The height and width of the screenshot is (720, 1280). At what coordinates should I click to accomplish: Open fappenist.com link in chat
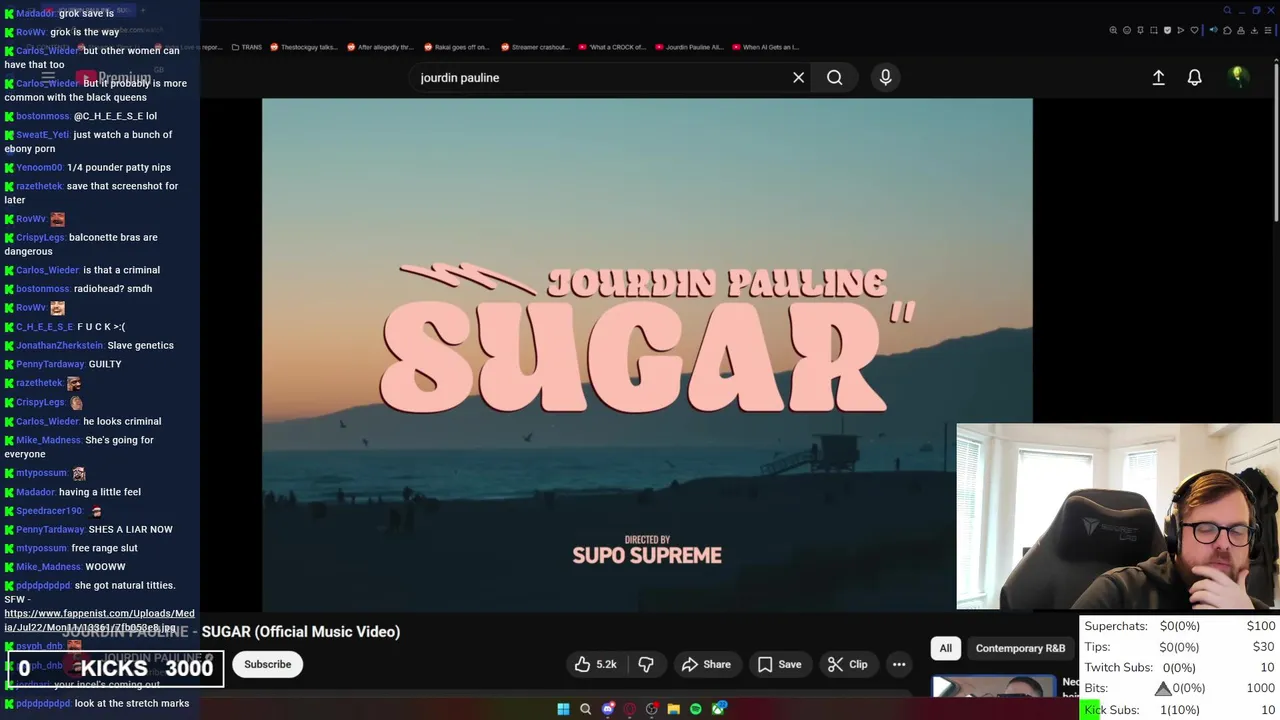coord(99,620)
